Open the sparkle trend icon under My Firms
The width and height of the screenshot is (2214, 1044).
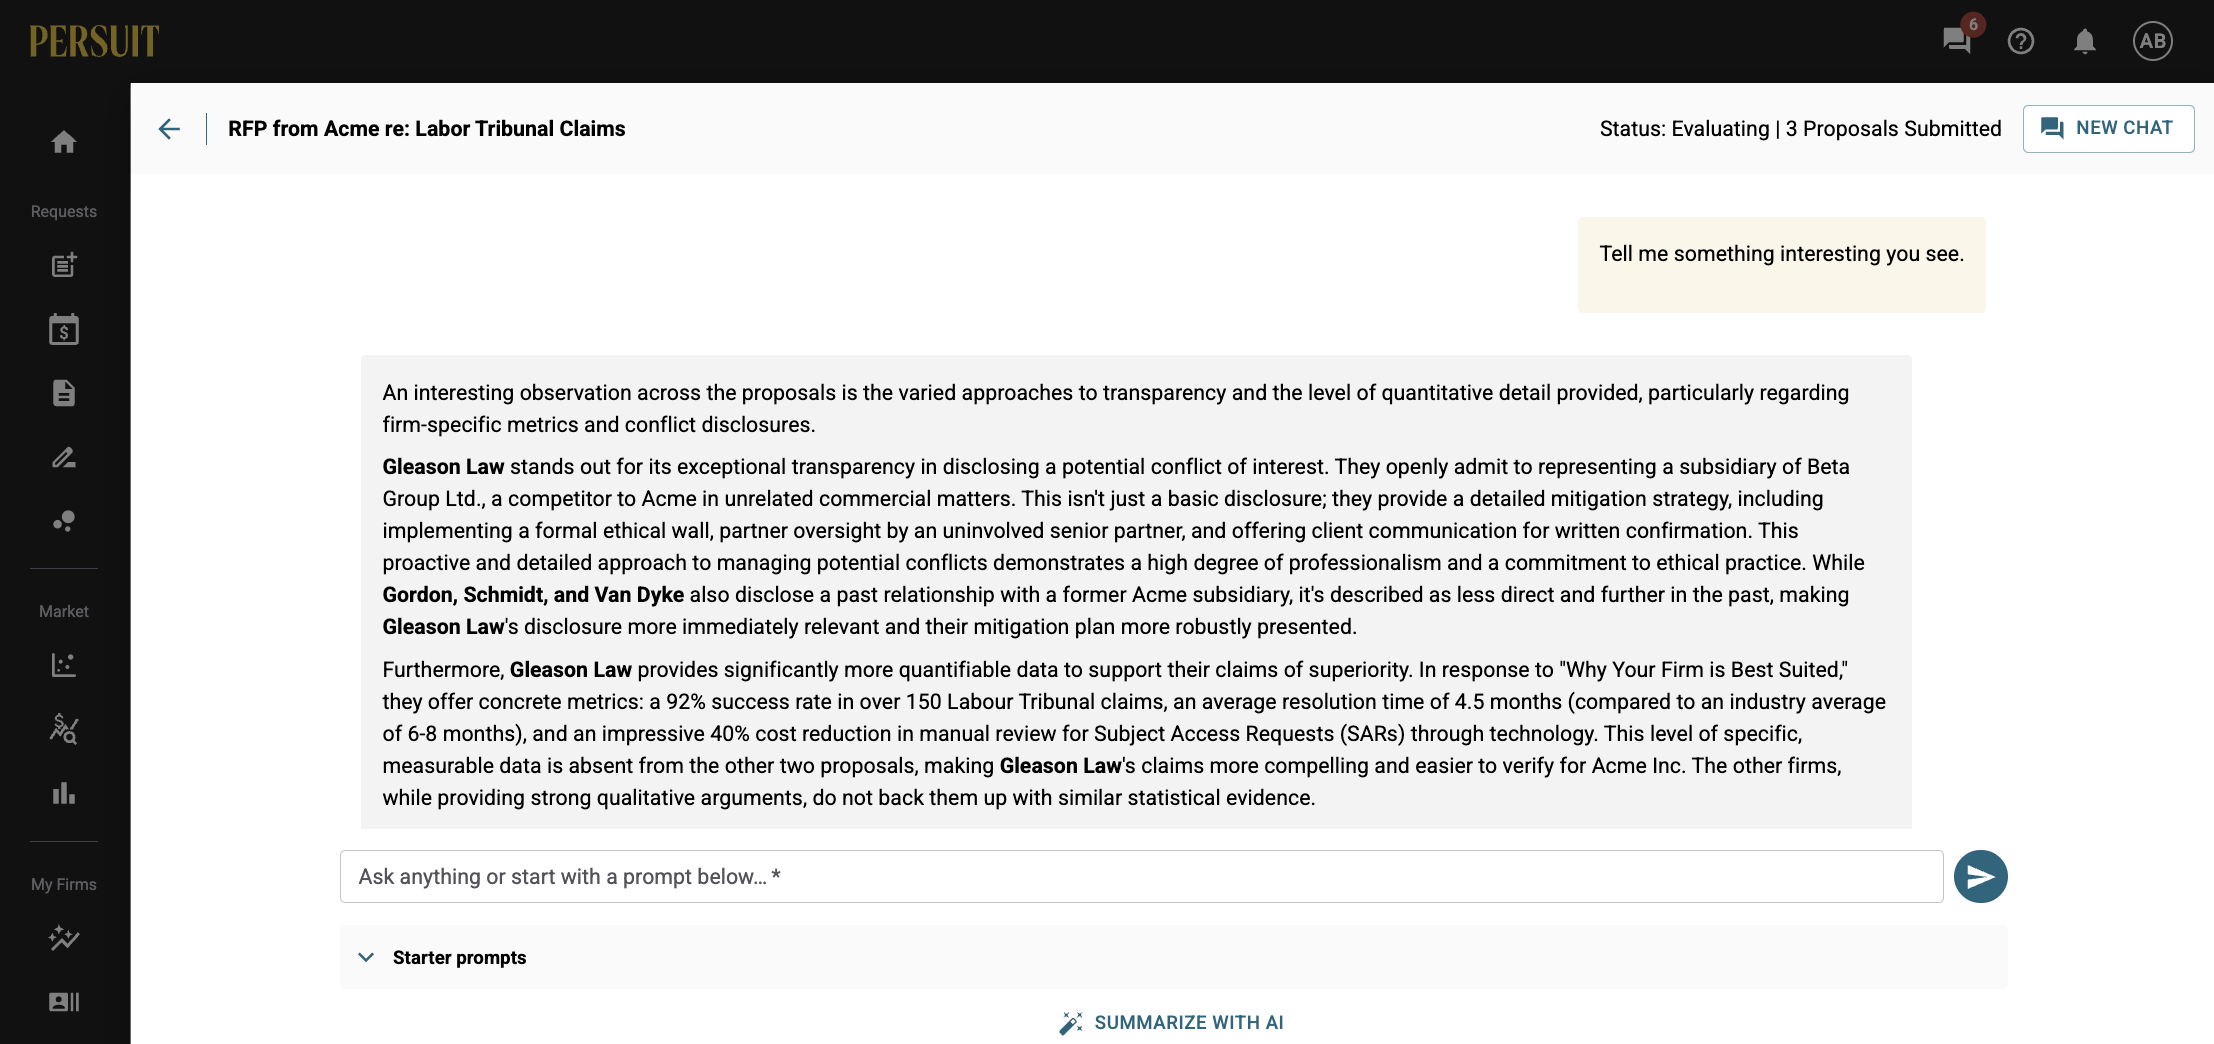point(64,938)
